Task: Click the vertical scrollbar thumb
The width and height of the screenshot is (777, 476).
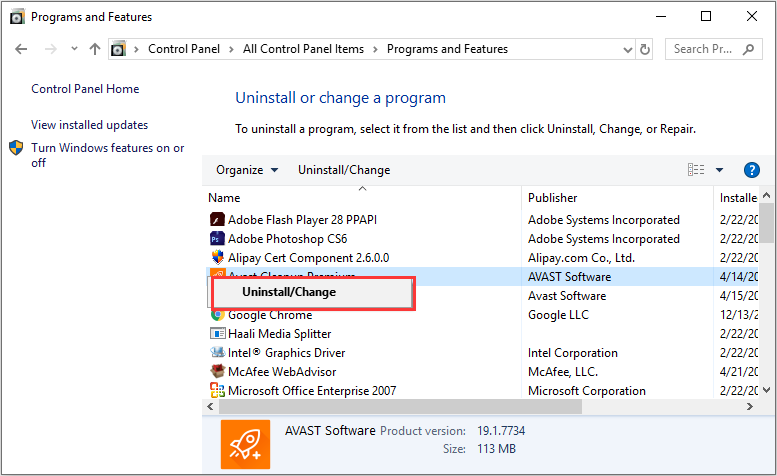Action: (767, 222)
